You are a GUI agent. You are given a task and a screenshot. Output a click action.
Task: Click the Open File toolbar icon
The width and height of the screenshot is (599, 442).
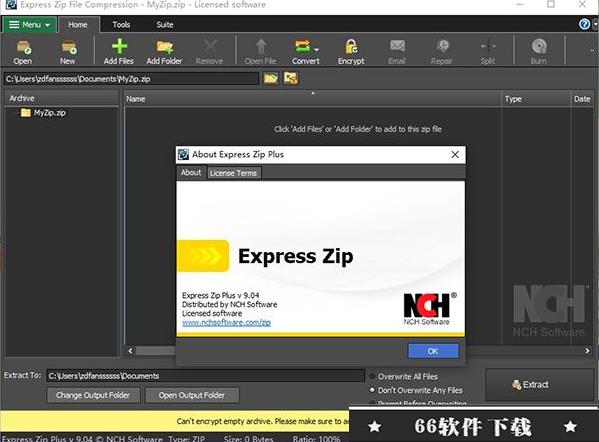pyautogui.click(x=261, y=52)
